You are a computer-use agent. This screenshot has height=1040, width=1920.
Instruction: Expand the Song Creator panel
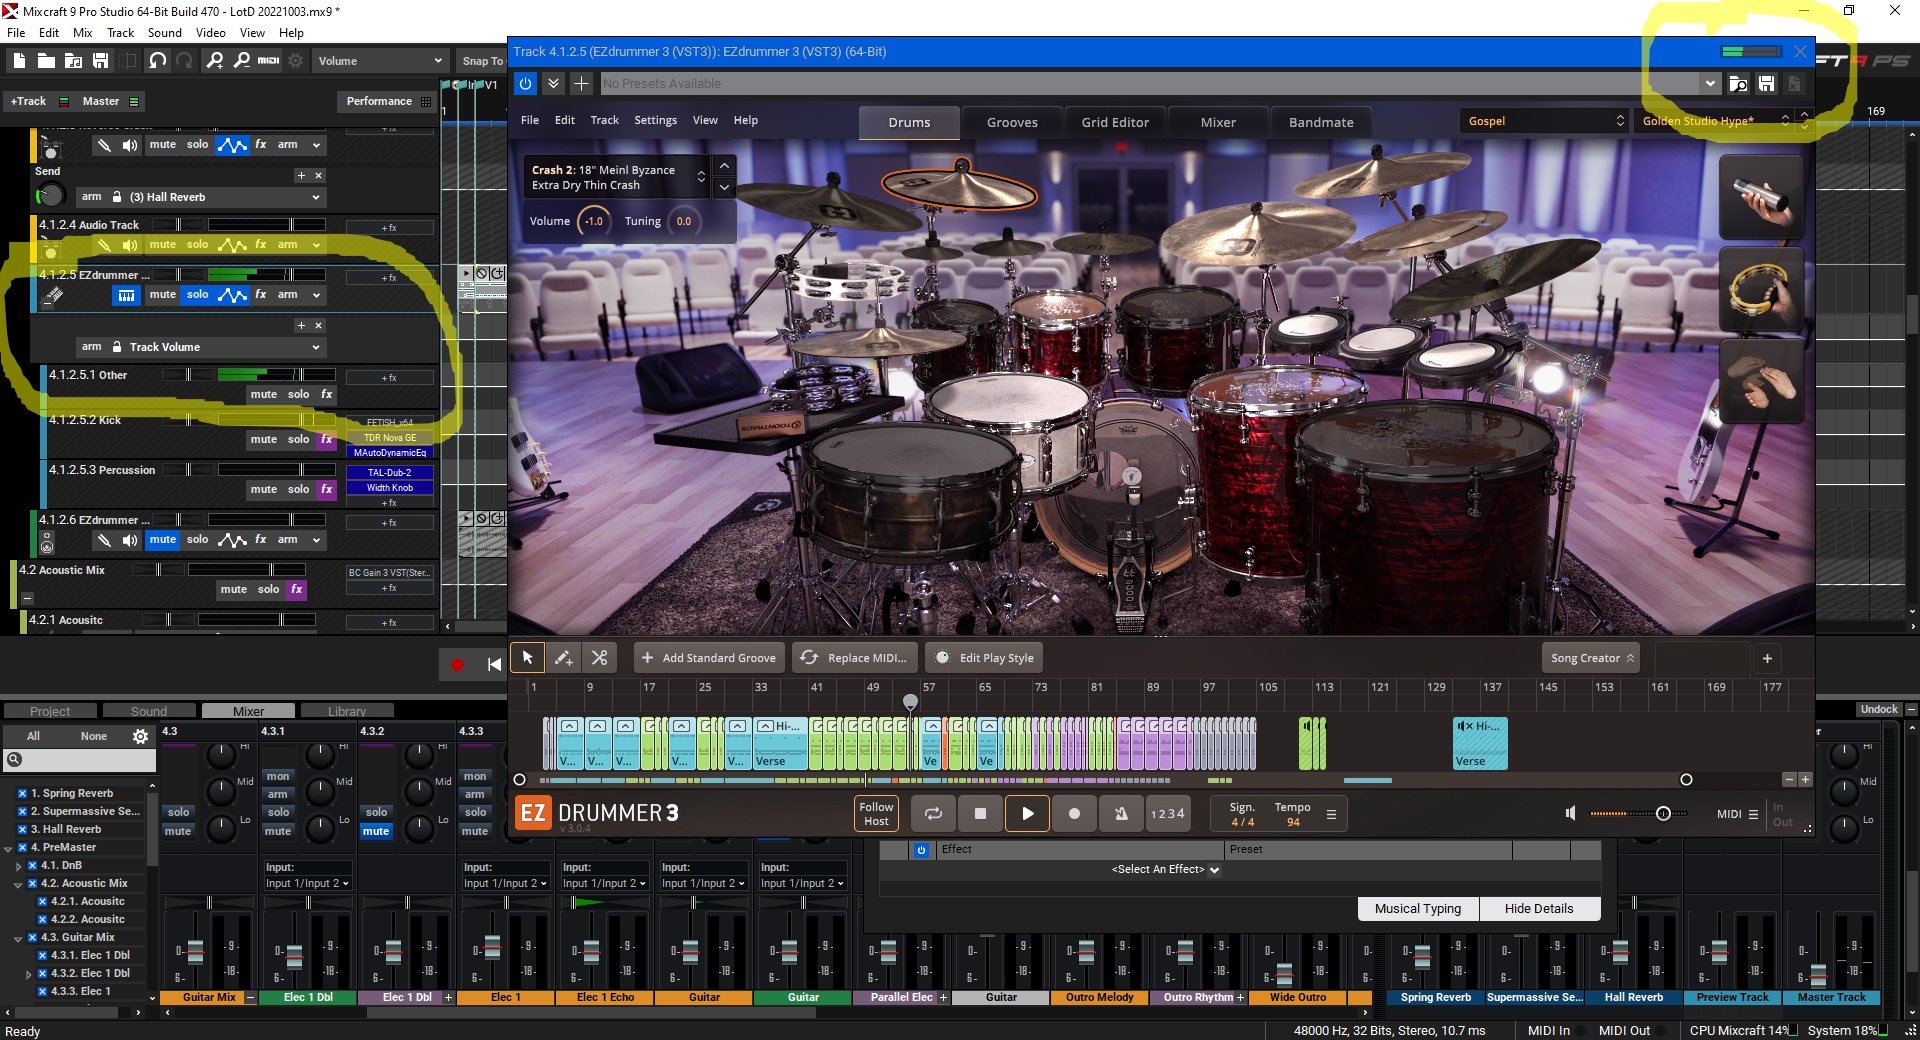point(1591,658)
